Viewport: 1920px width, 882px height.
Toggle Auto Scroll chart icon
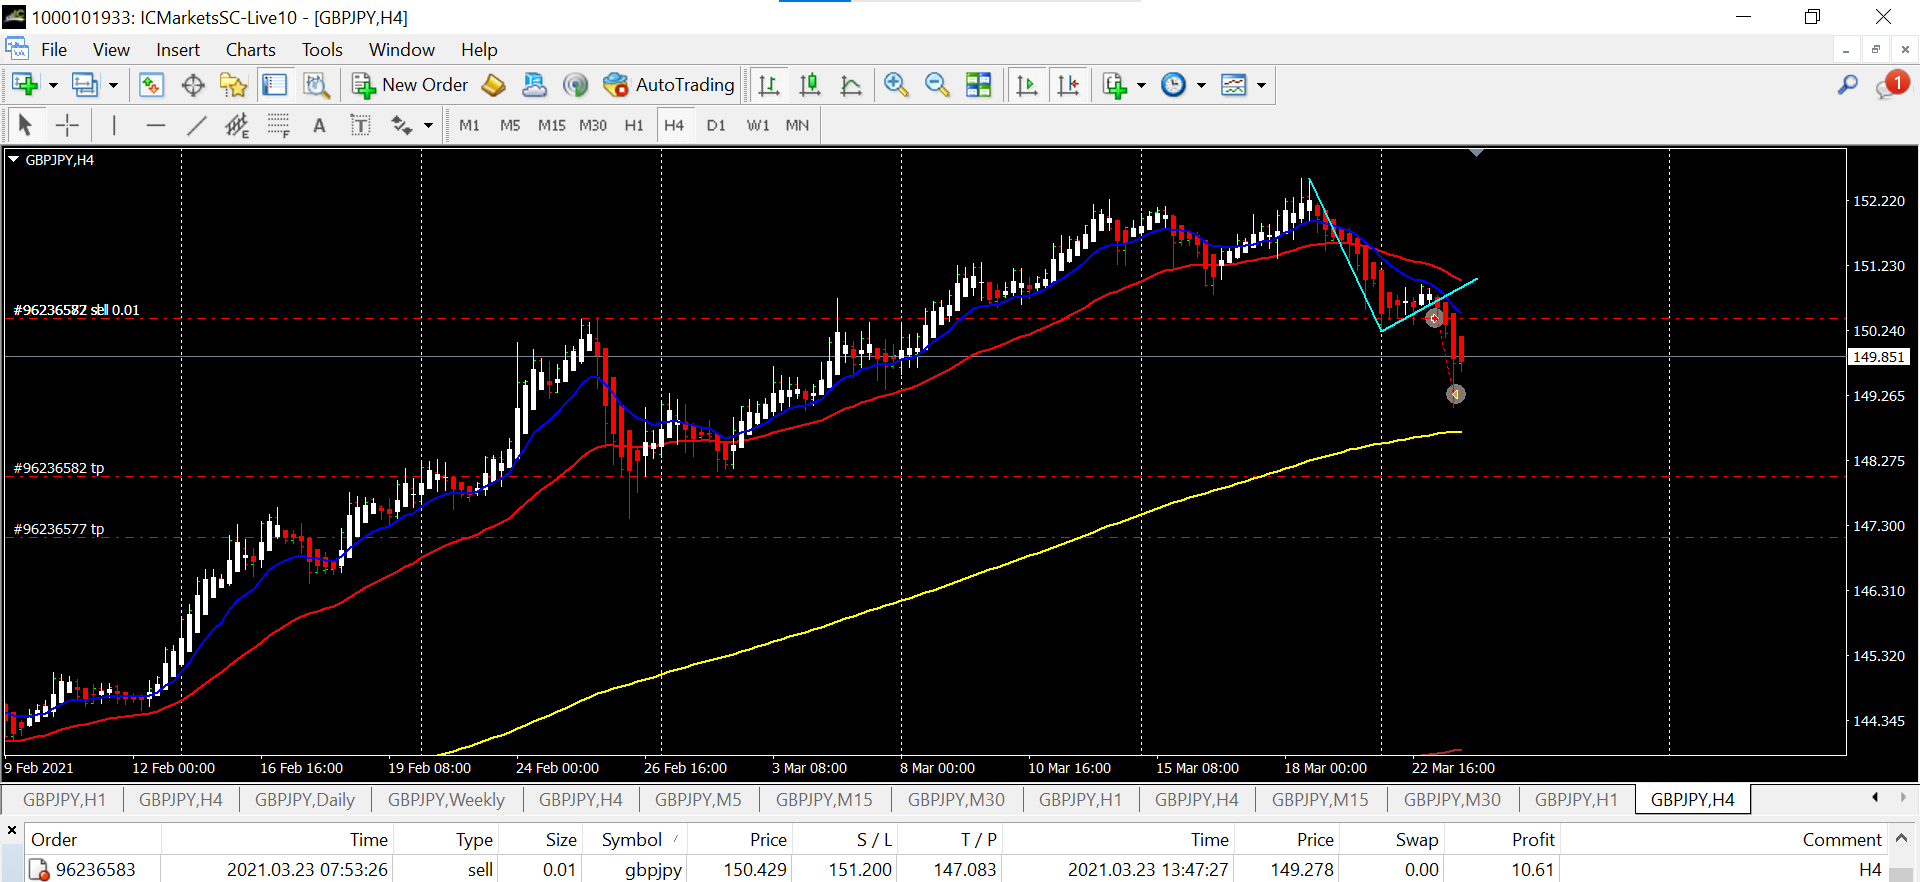coord(1027,85)
